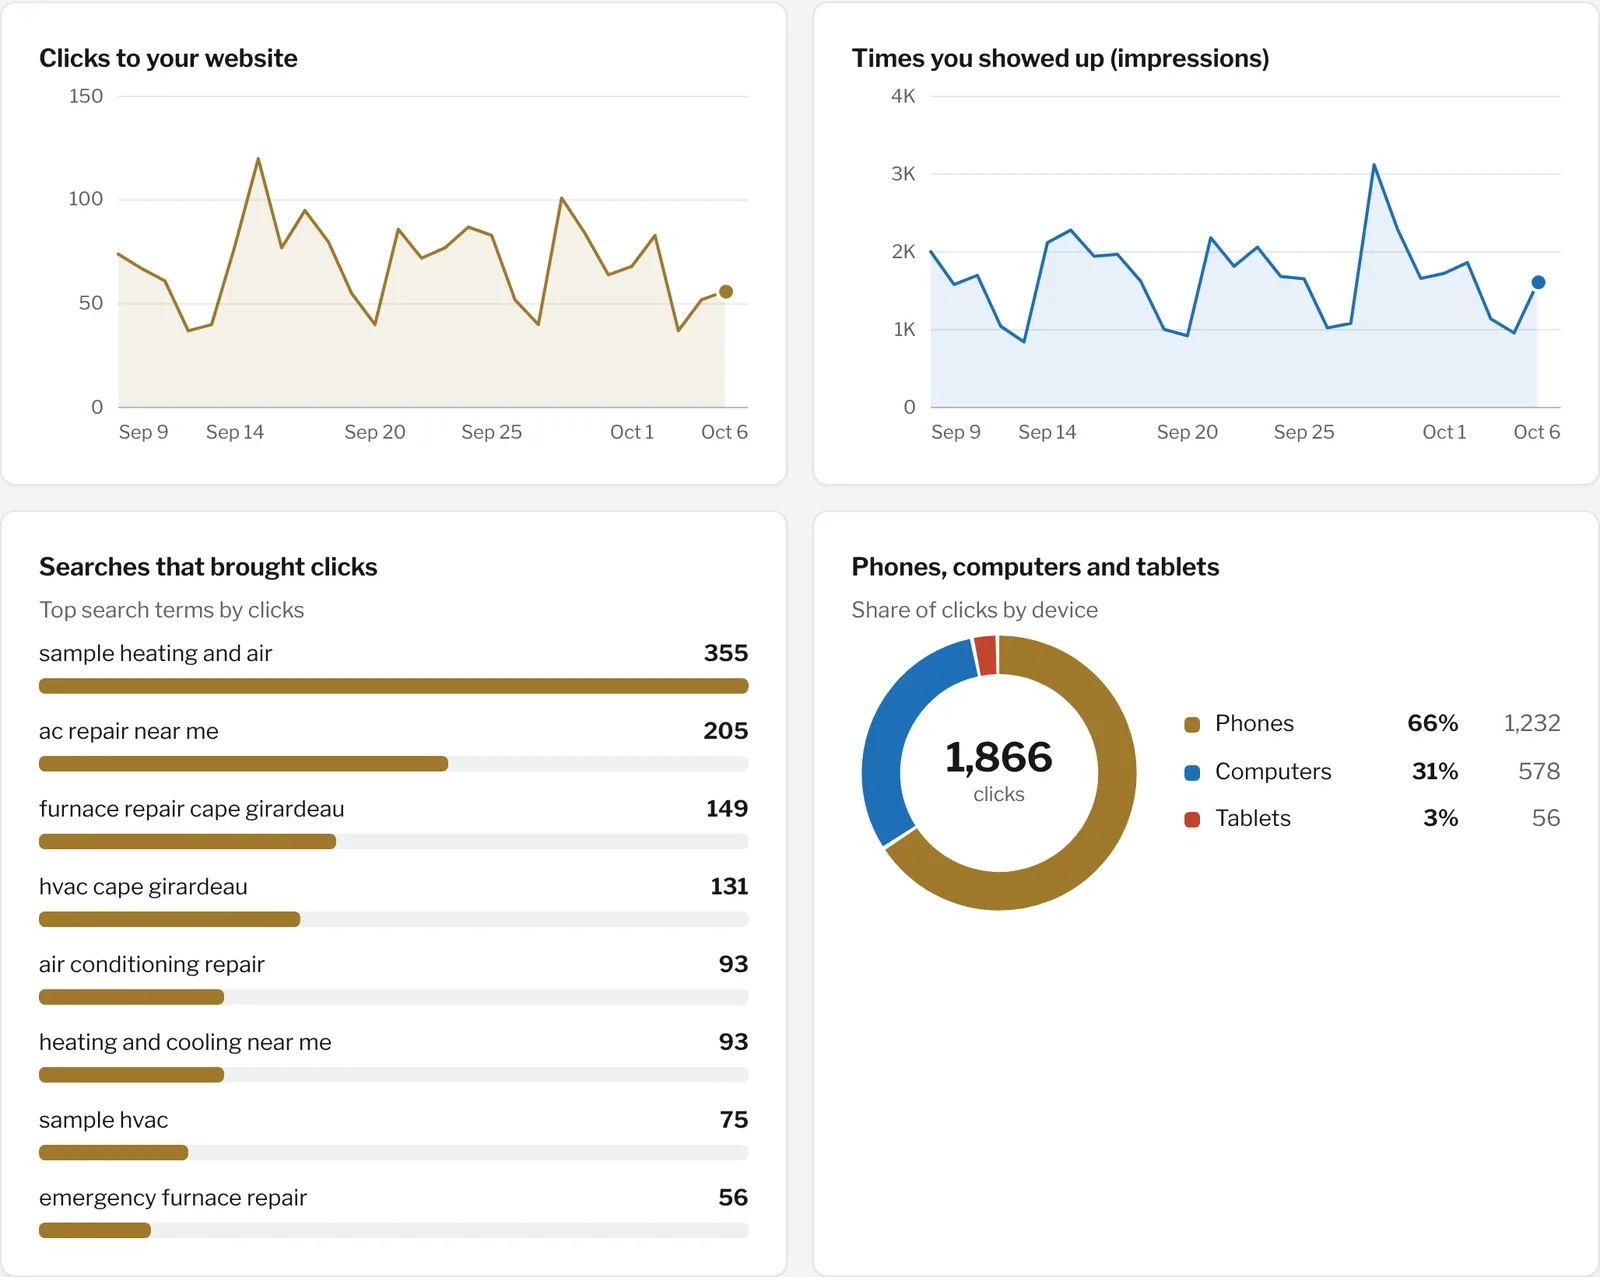Click 'Searches that brought clicks' heading

[x=208, y=568]
